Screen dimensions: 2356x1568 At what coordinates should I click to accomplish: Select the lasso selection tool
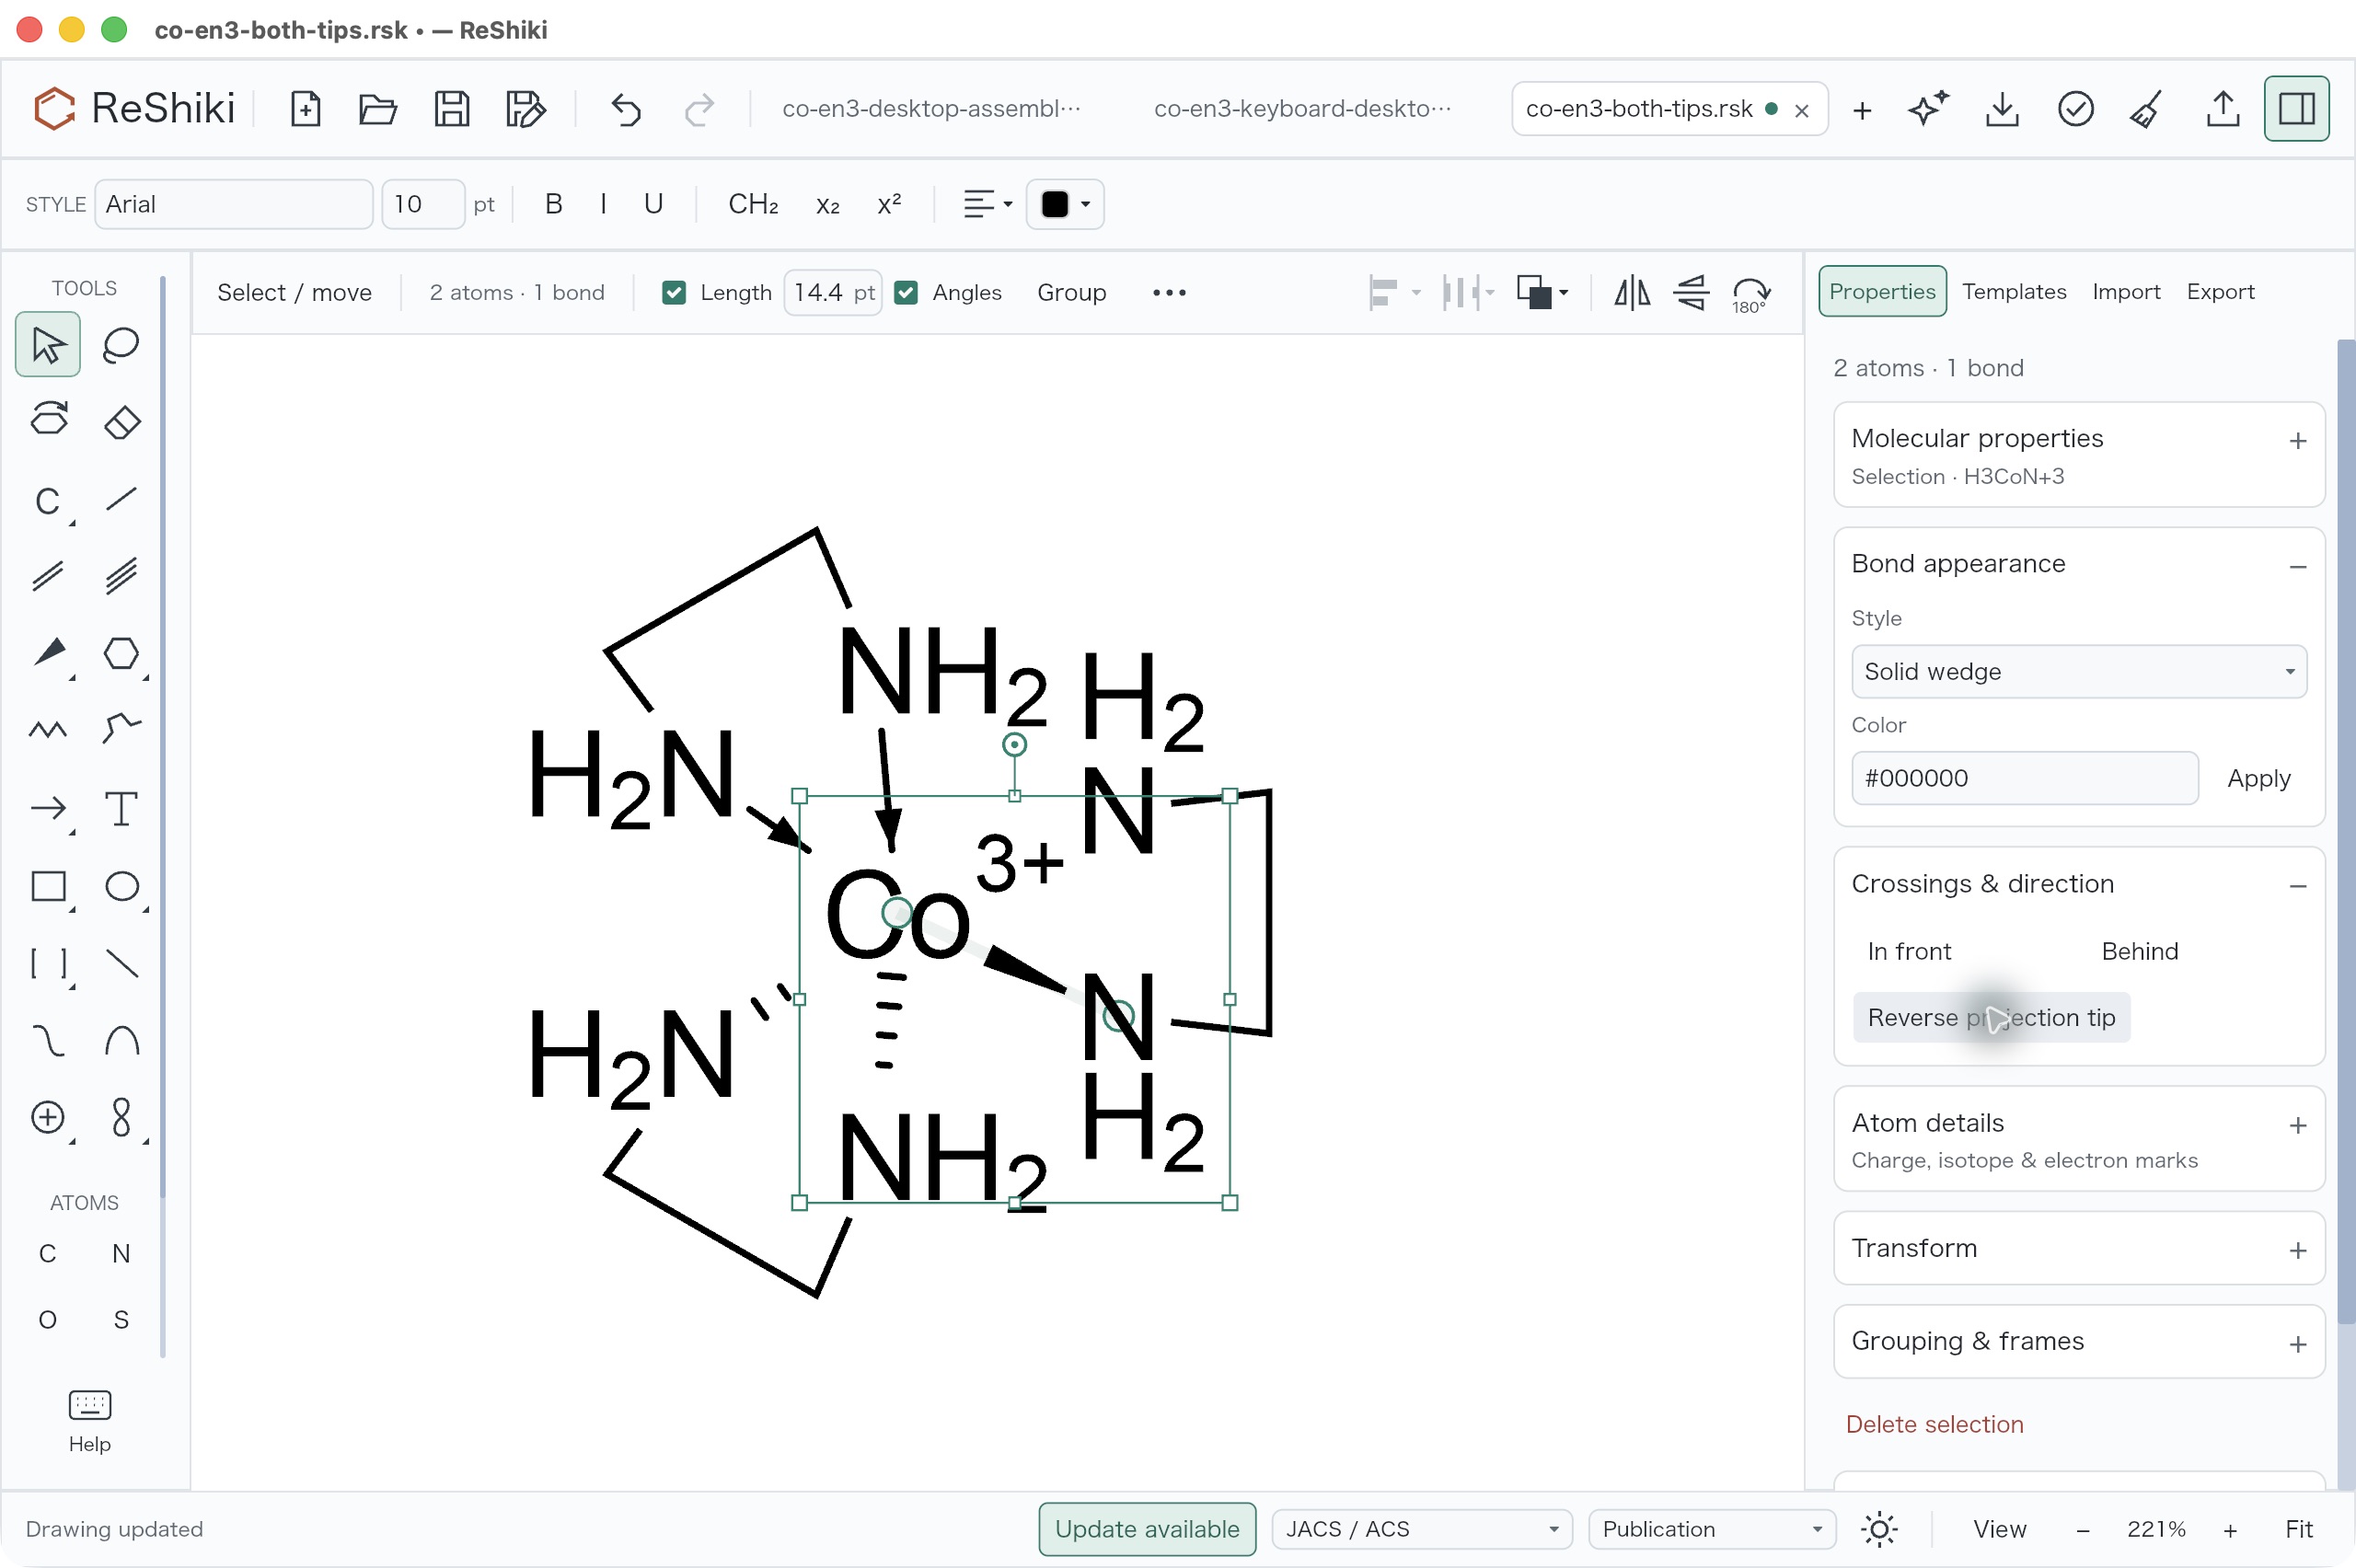(x=121, y=345)
